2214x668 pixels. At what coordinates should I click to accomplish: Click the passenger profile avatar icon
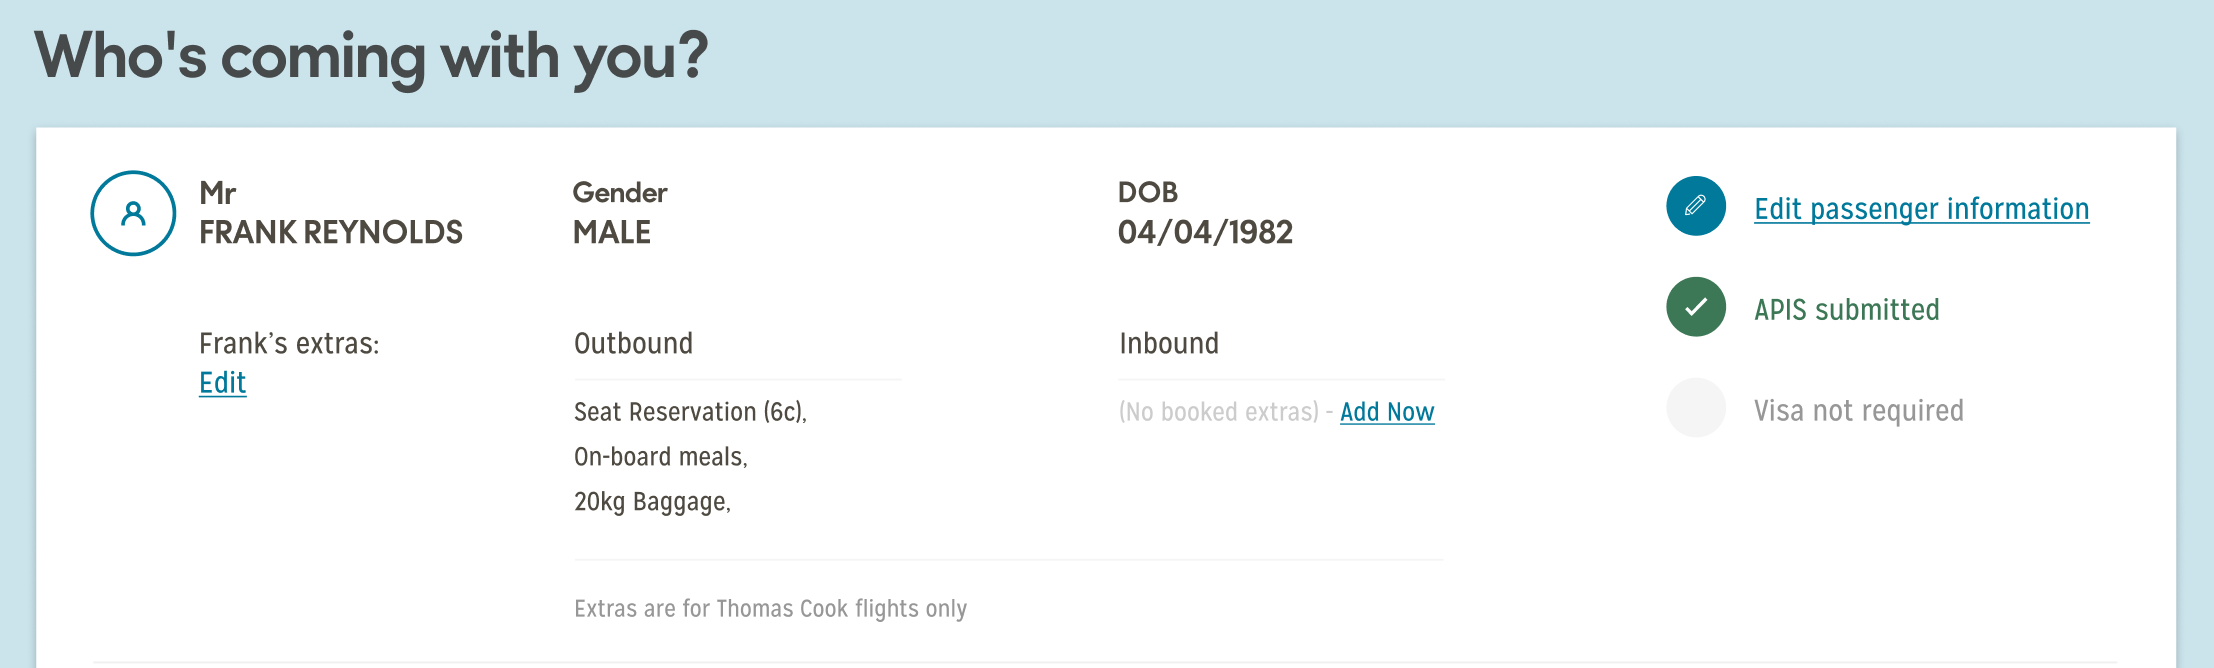[x=133, y=213]
